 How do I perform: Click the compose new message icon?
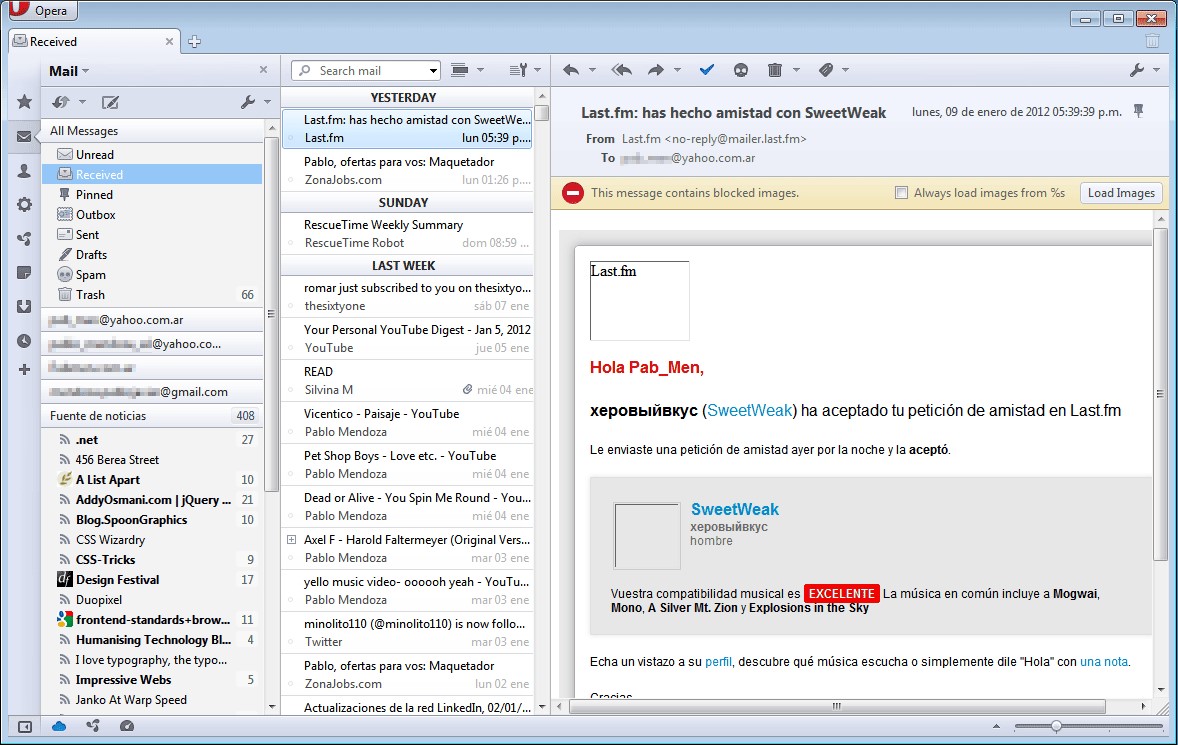(110, 102)
